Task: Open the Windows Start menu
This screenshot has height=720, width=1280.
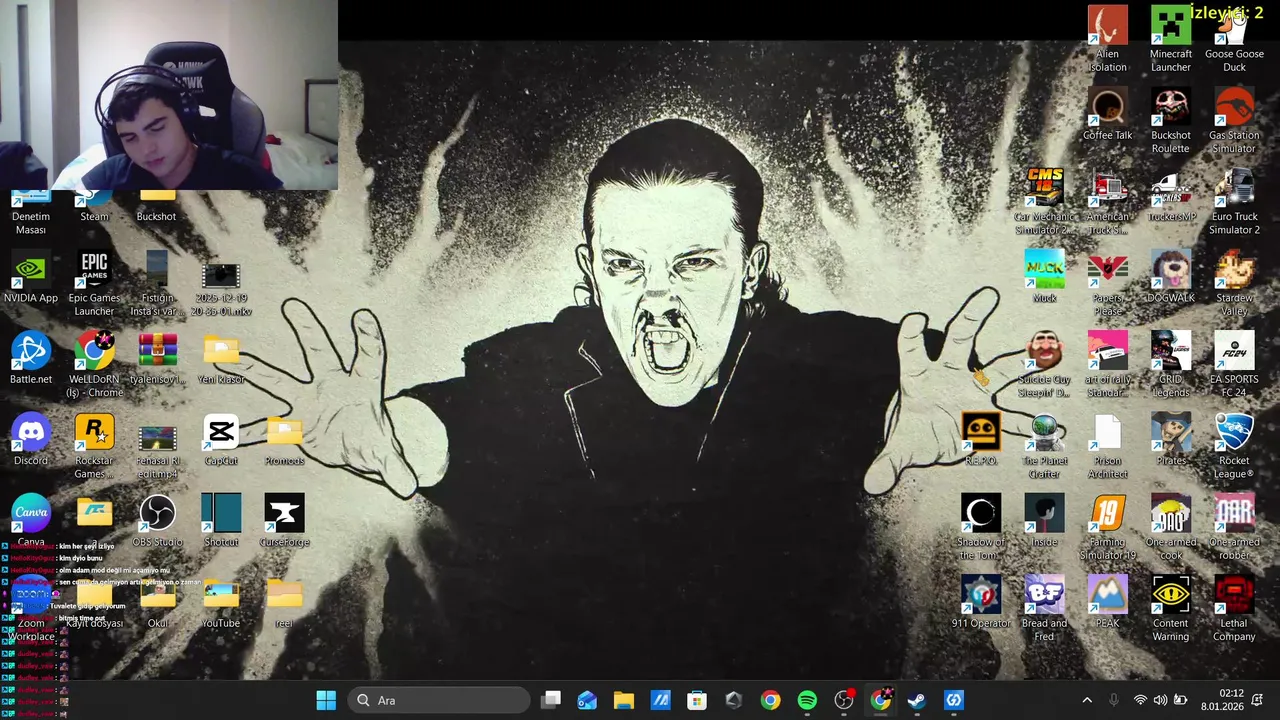Action: (x=326, y=700)
